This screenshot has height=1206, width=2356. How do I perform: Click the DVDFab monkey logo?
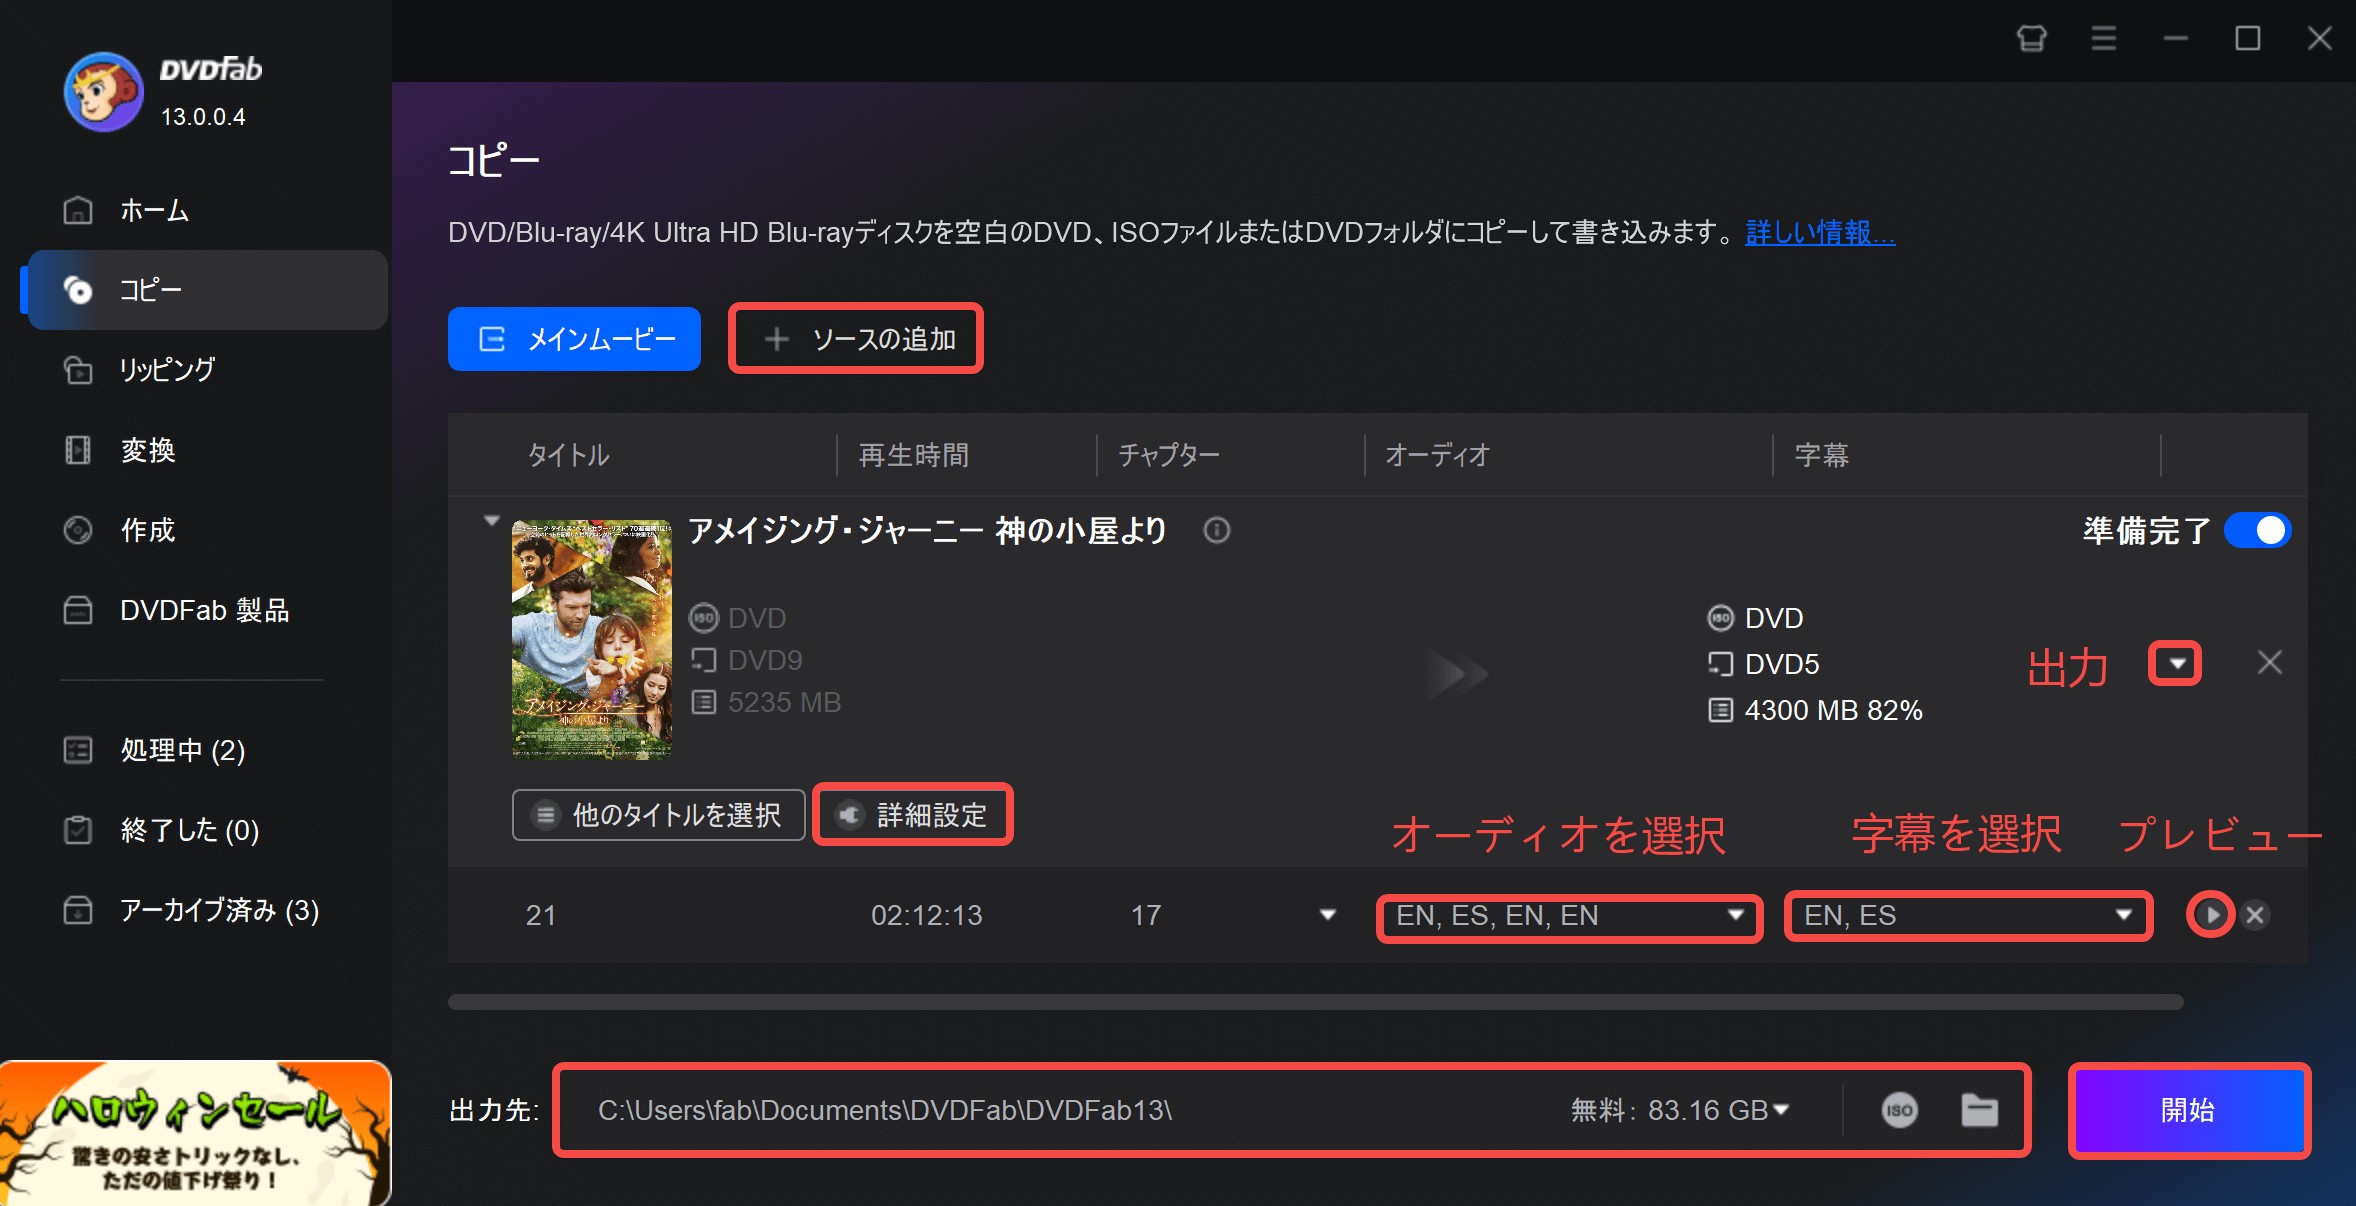click(x=103, y=92)
